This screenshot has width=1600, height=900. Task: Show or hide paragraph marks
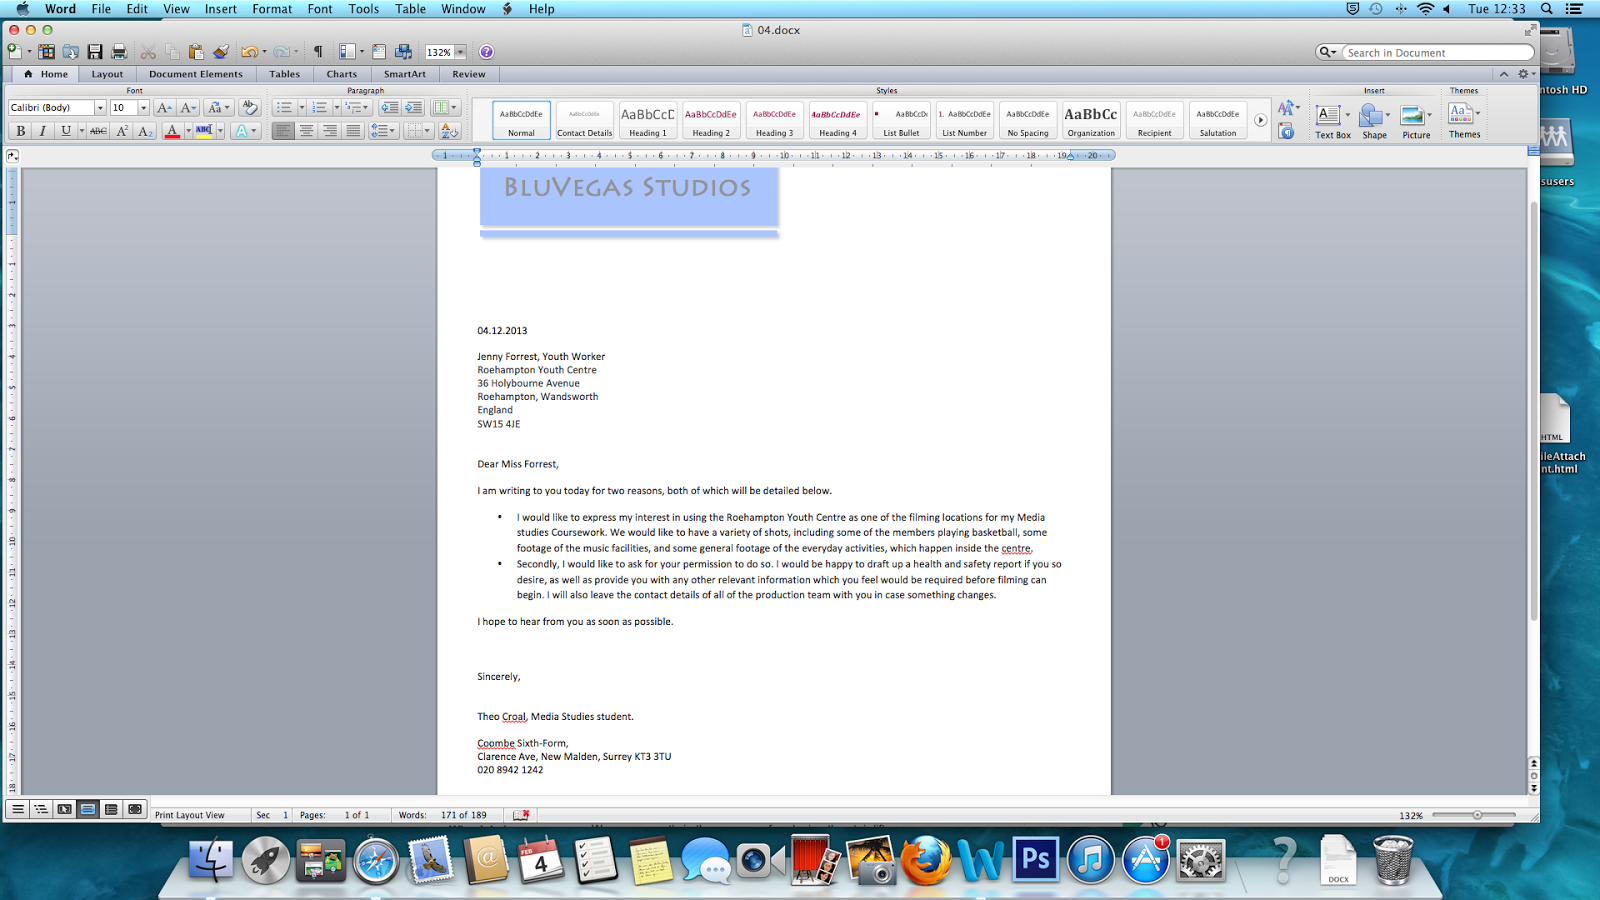(318, 52)
